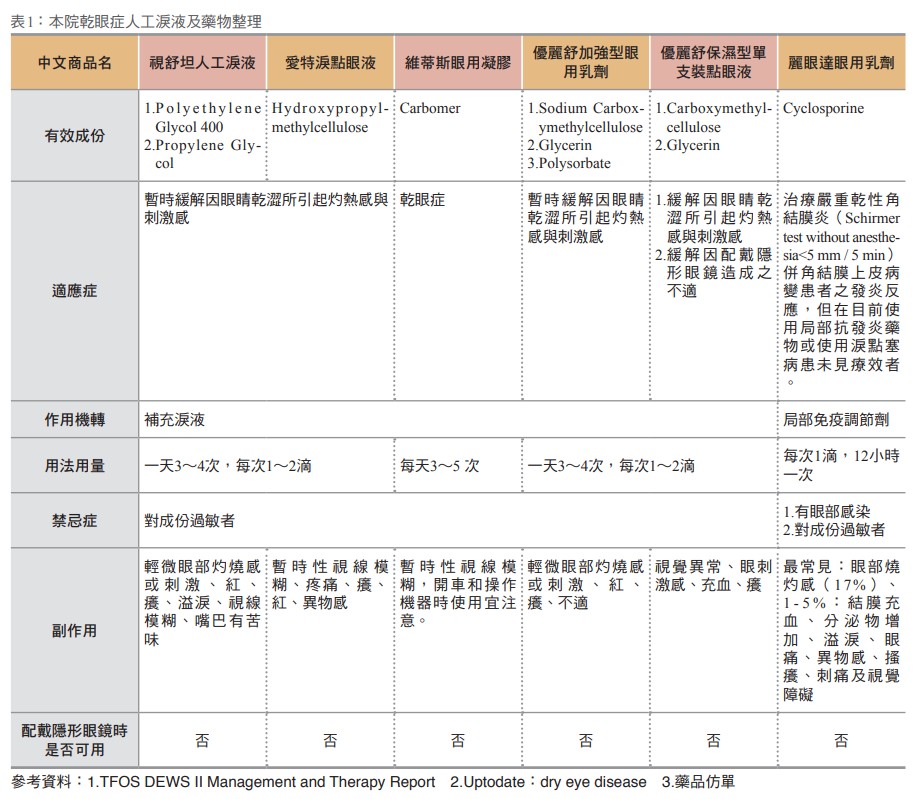The height and width of the screenshot is (799, 916).
Task: Select column header '優麗舒保濕型單支裝點眼液'
Action: coord(713,62)
